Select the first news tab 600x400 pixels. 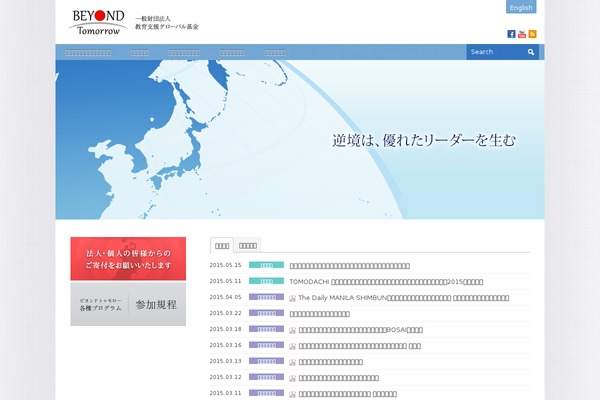coord(222,245)
